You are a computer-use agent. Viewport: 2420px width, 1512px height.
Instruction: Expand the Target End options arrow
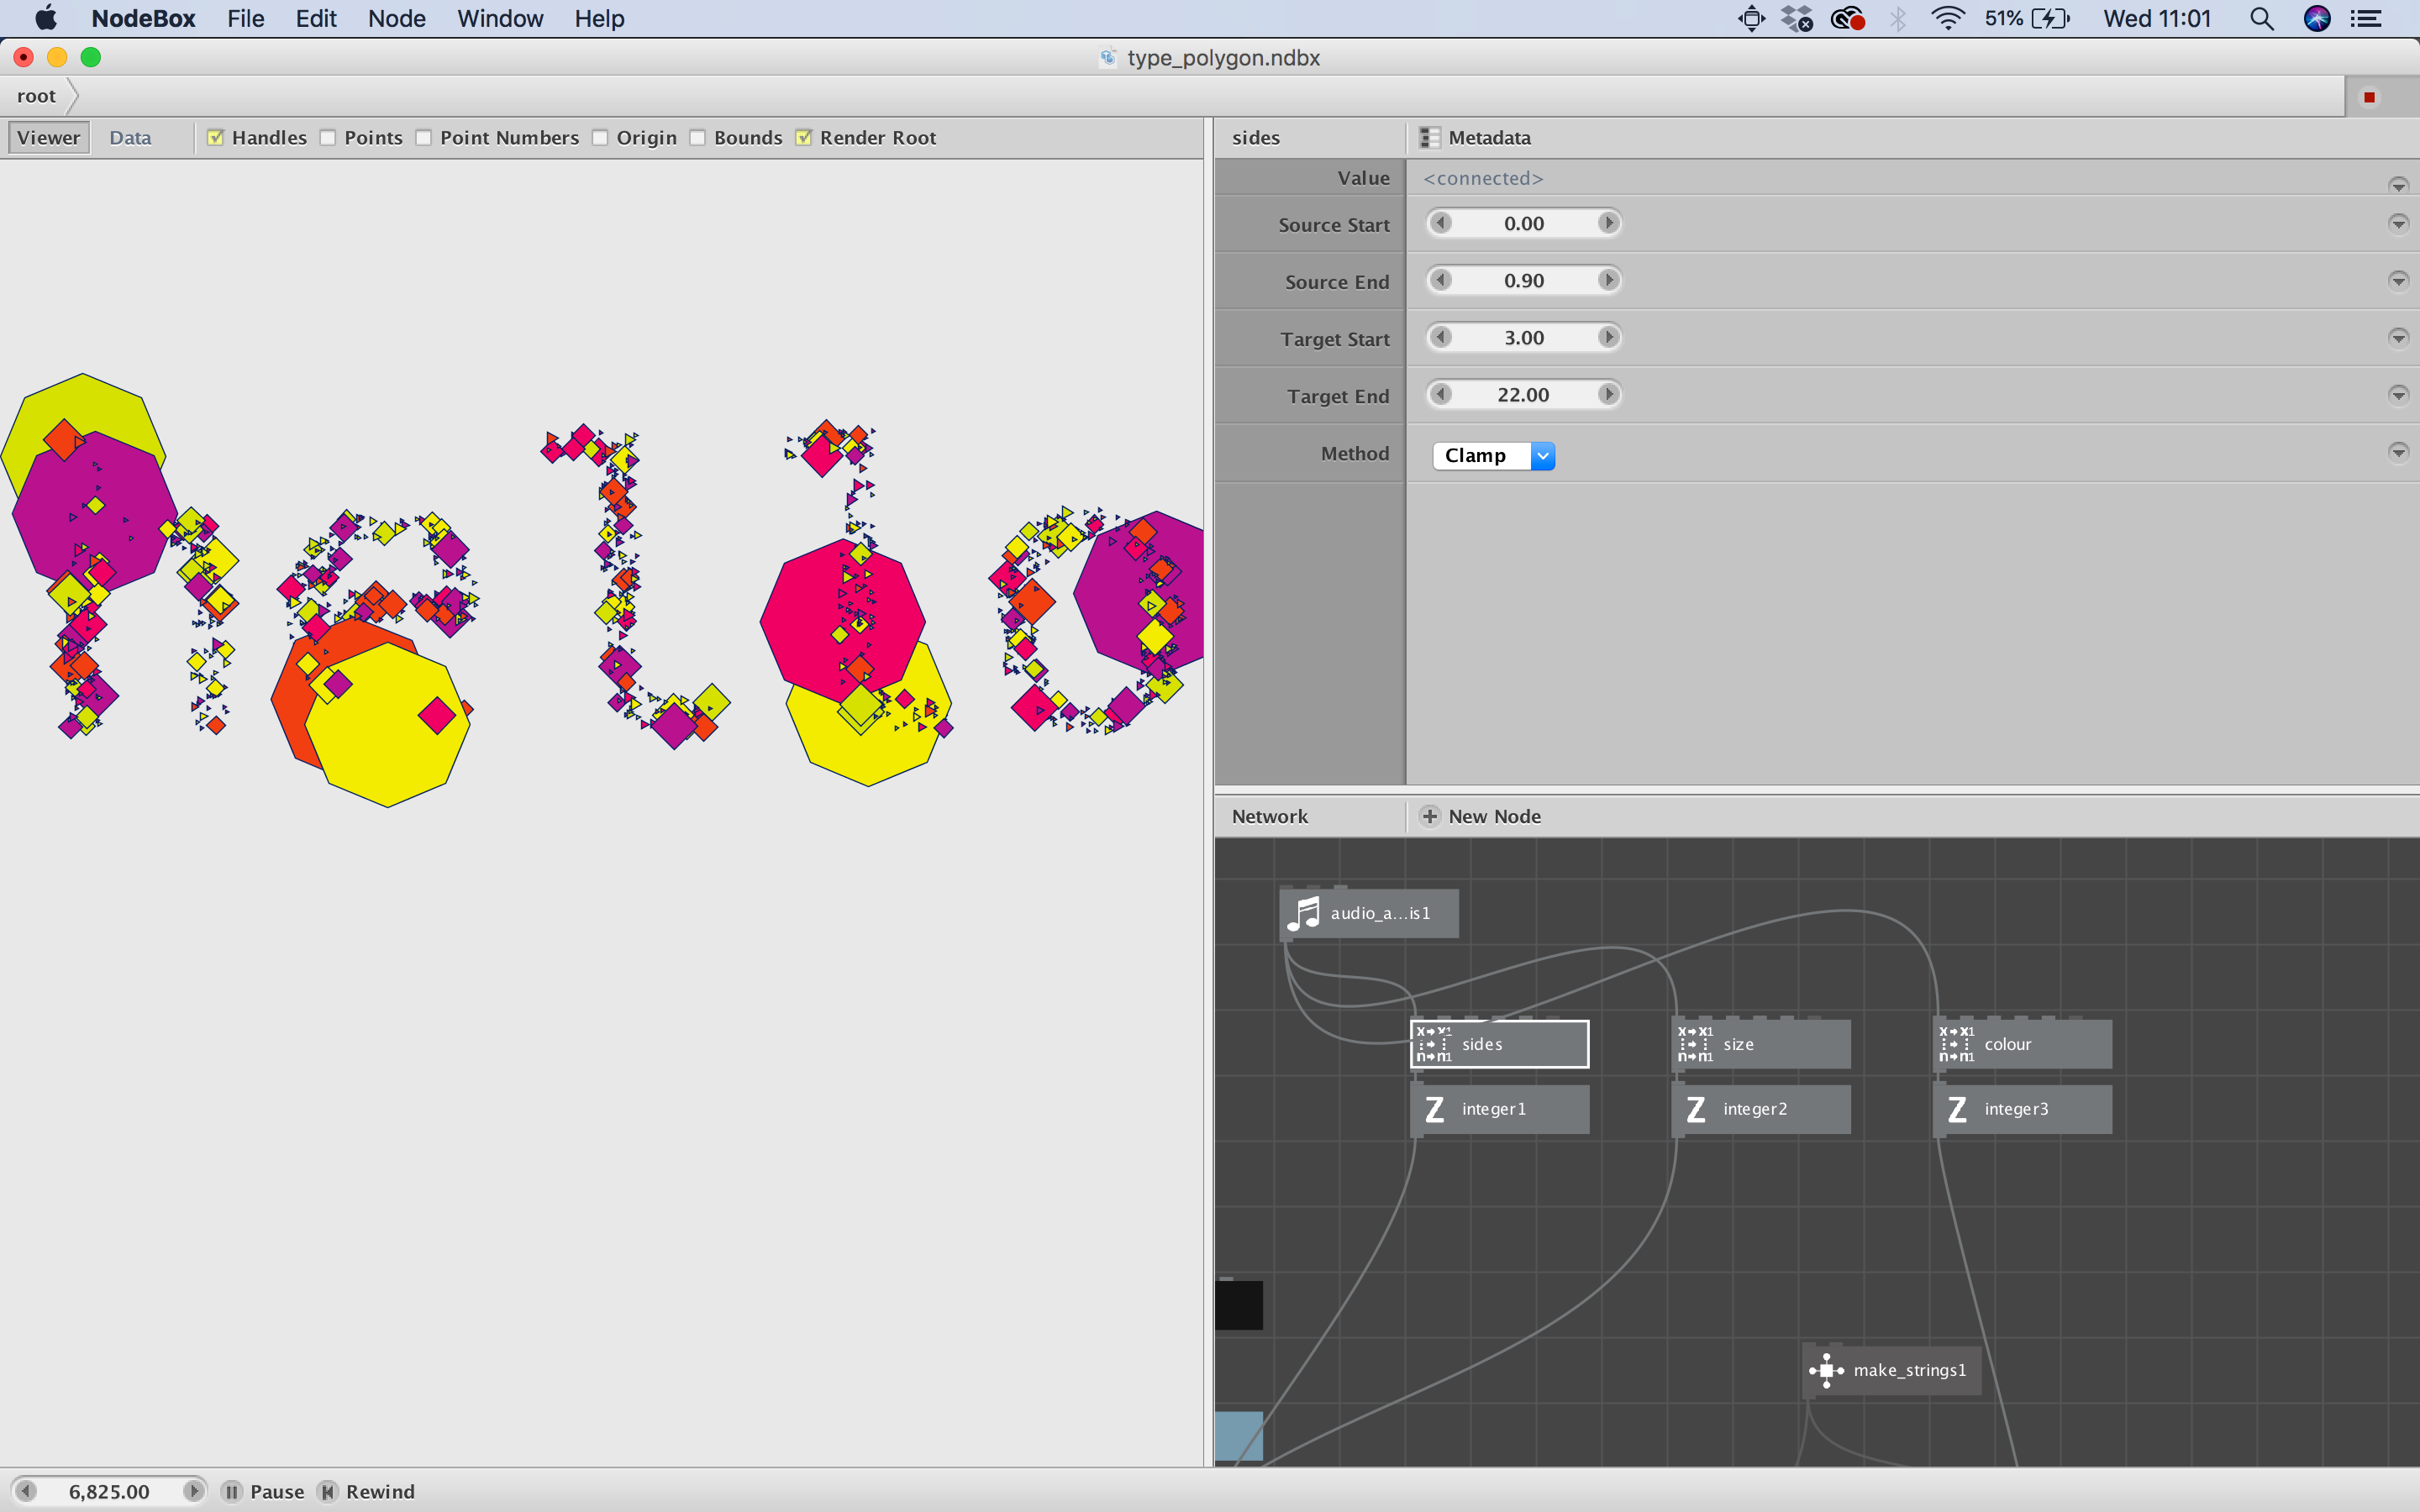pos(2398,394)
